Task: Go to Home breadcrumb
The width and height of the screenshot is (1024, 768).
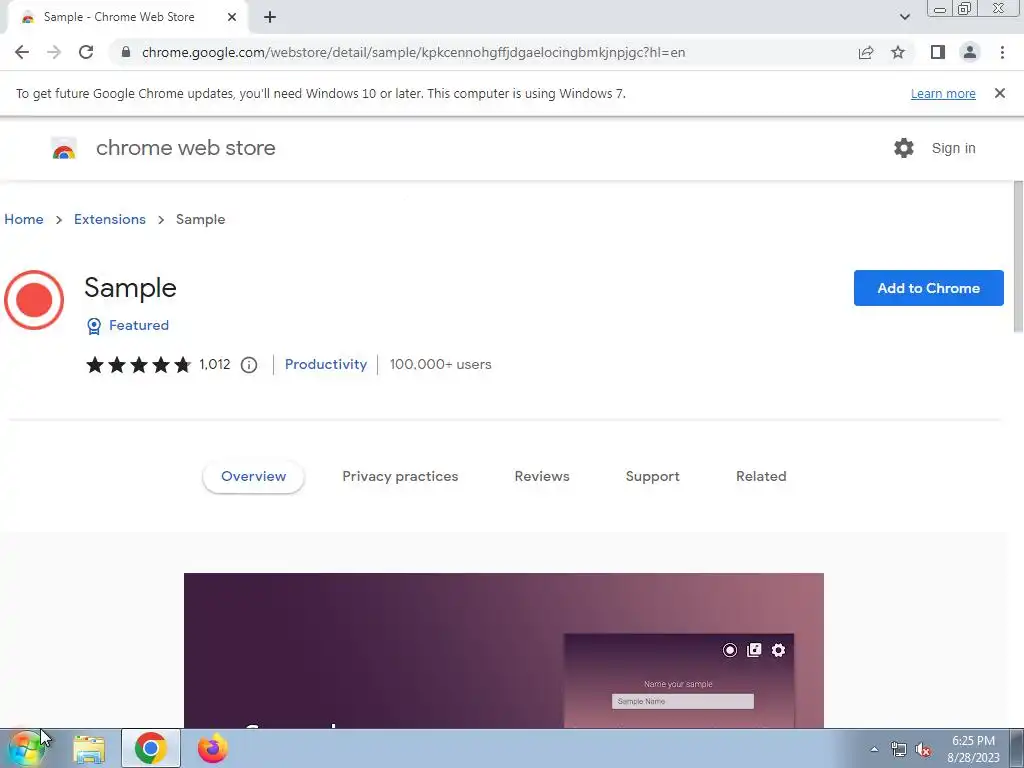Action: (24, 219)
